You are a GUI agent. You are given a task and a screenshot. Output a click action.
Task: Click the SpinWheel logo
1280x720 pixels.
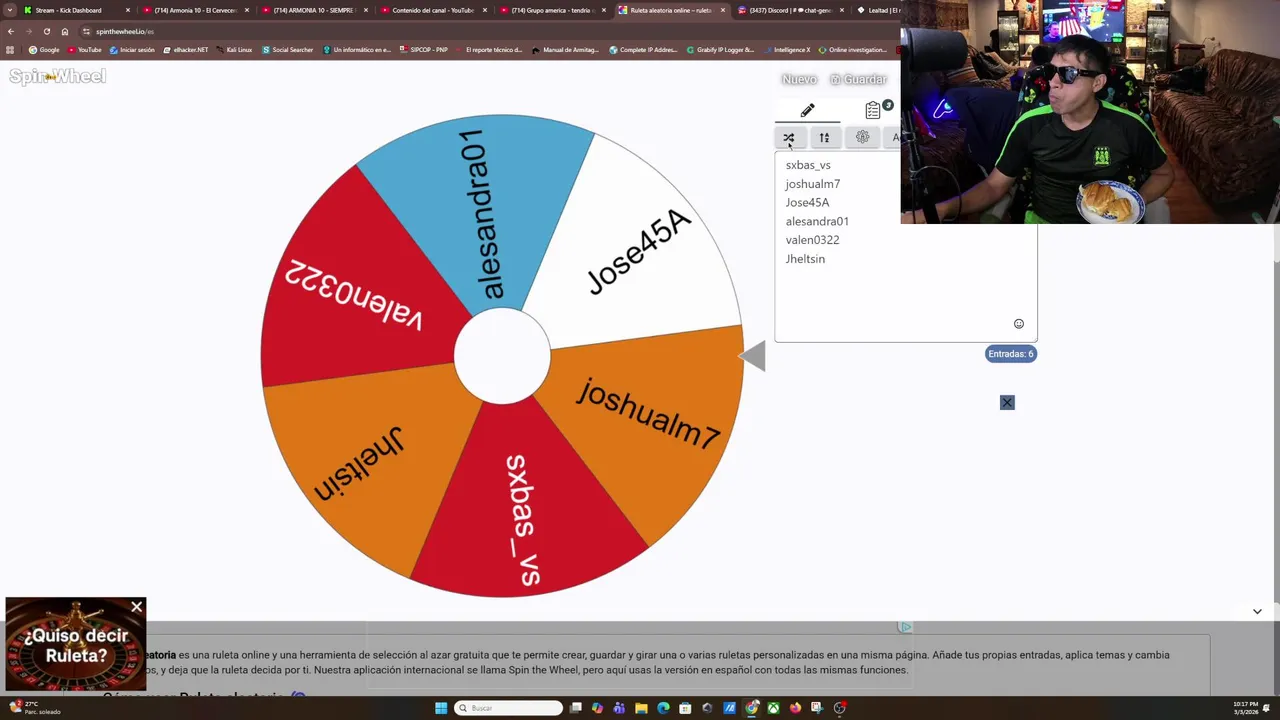point(57,76)
